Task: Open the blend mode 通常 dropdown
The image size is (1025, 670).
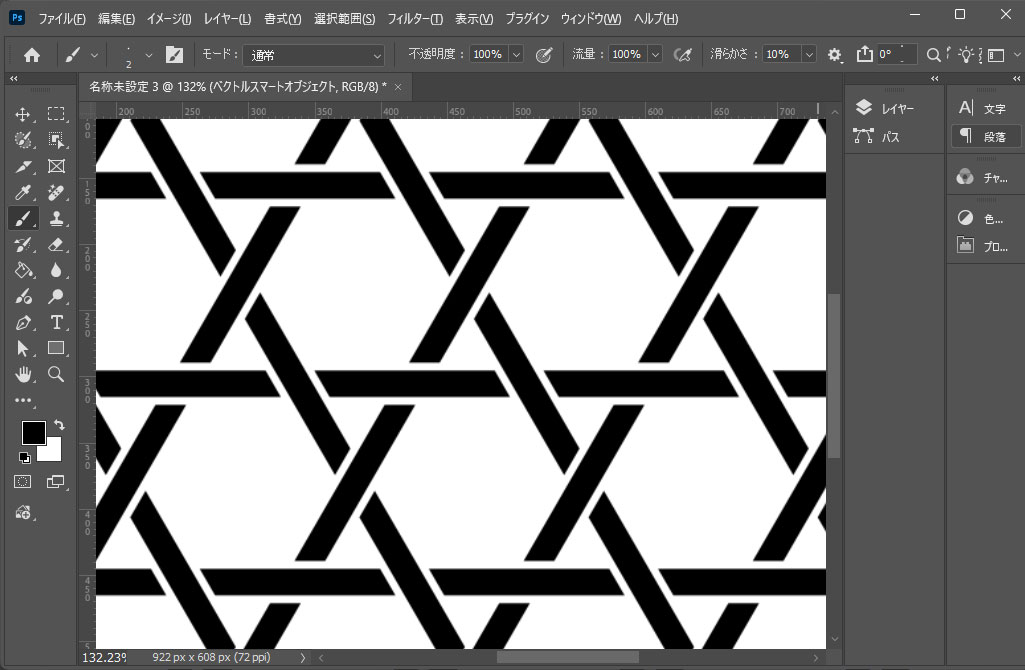Action: 313,55
